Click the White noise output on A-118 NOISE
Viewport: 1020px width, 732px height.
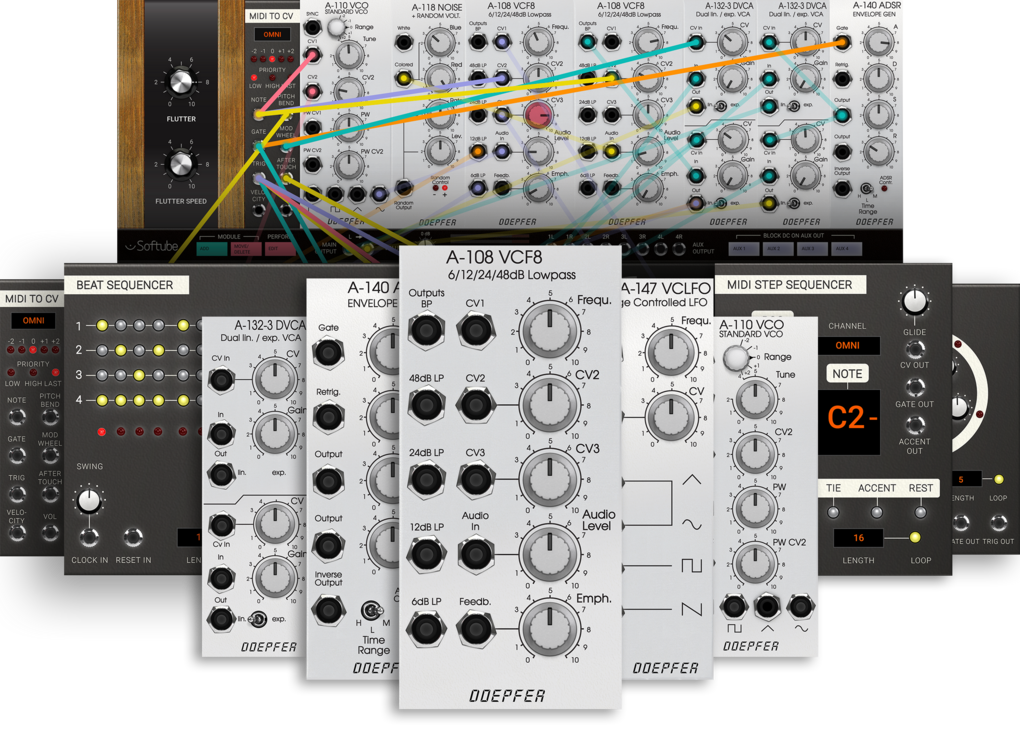[404, 42]
